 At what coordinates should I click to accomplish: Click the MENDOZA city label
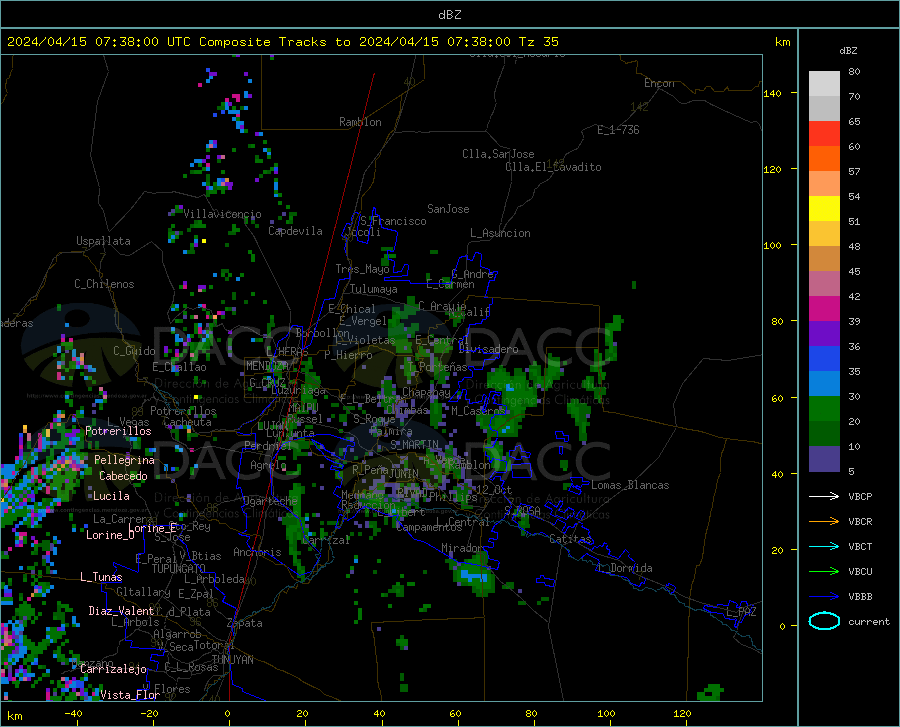[267, 366]
